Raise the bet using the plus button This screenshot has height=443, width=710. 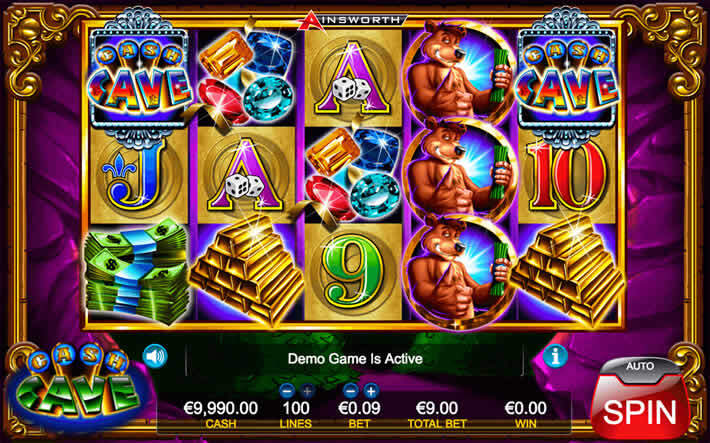pyautogui.click(x=371, y=390)
